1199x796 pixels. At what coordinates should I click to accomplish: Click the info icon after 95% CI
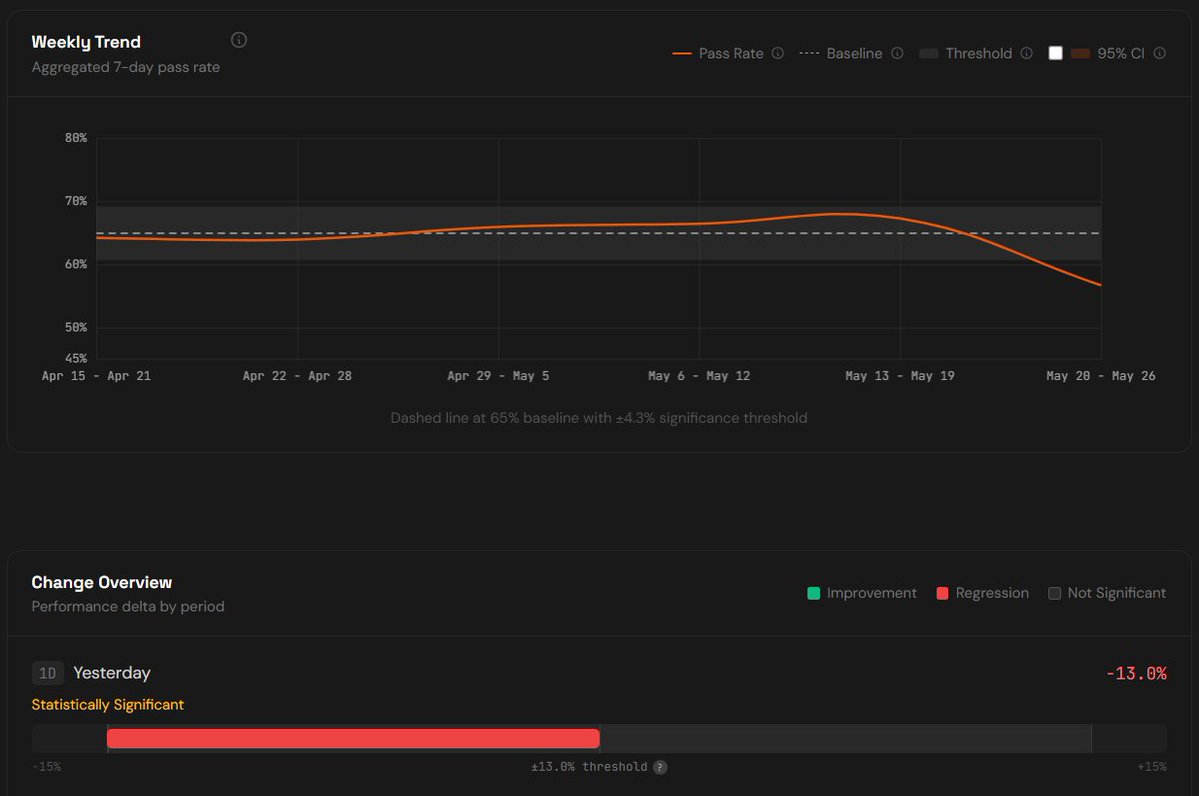pyautogui.click(x=1160, y=53)
